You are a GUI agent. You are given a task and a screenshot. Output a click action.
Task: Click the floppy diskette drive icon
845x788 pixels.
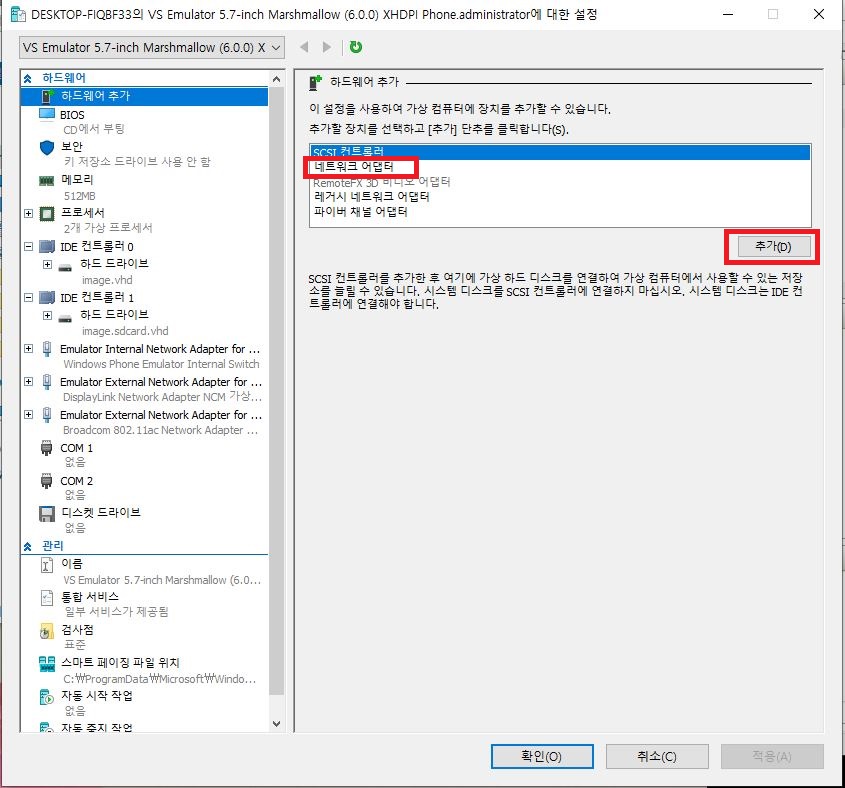point(47,514)
